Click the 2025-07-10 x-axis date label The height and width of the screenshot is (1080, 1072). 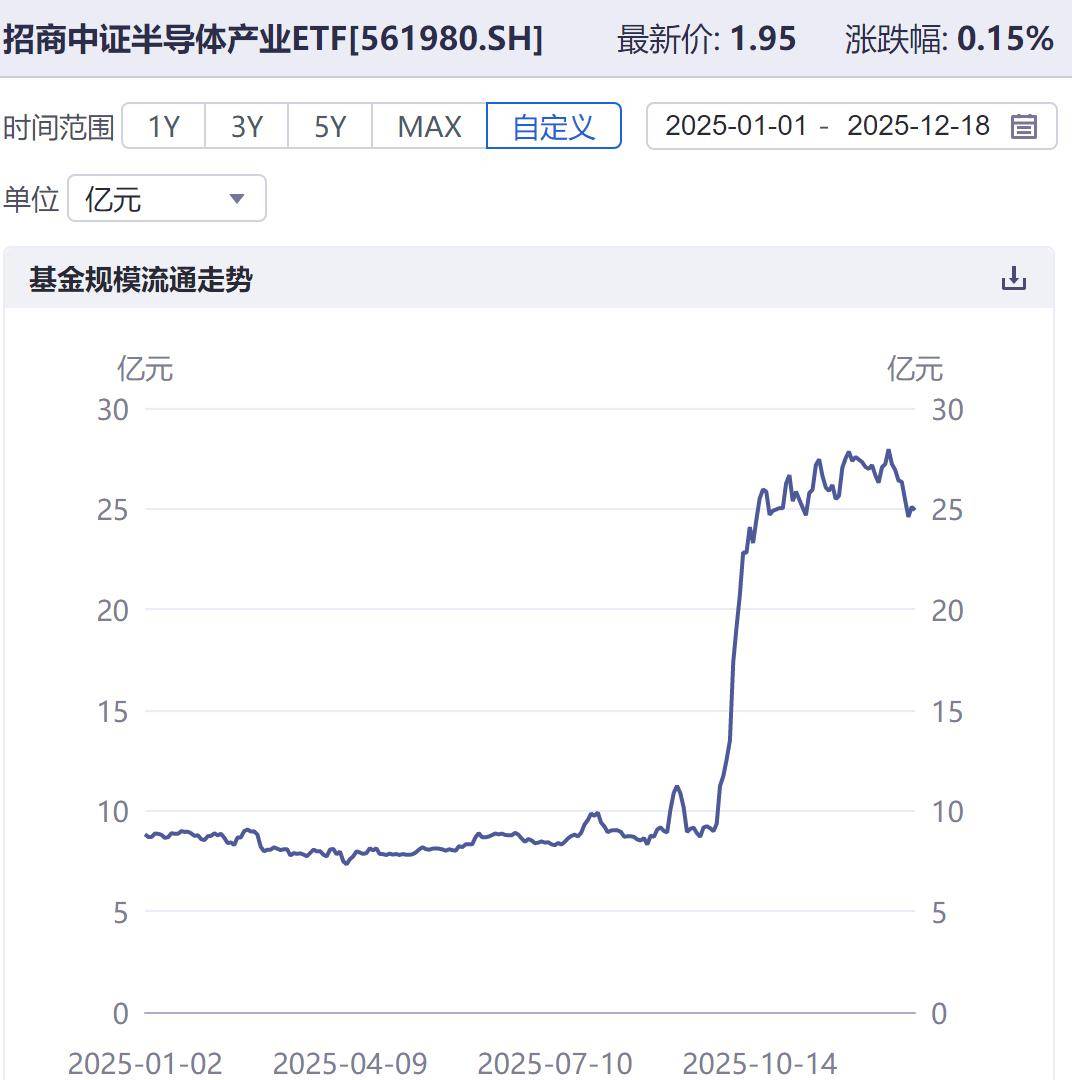555,1062
